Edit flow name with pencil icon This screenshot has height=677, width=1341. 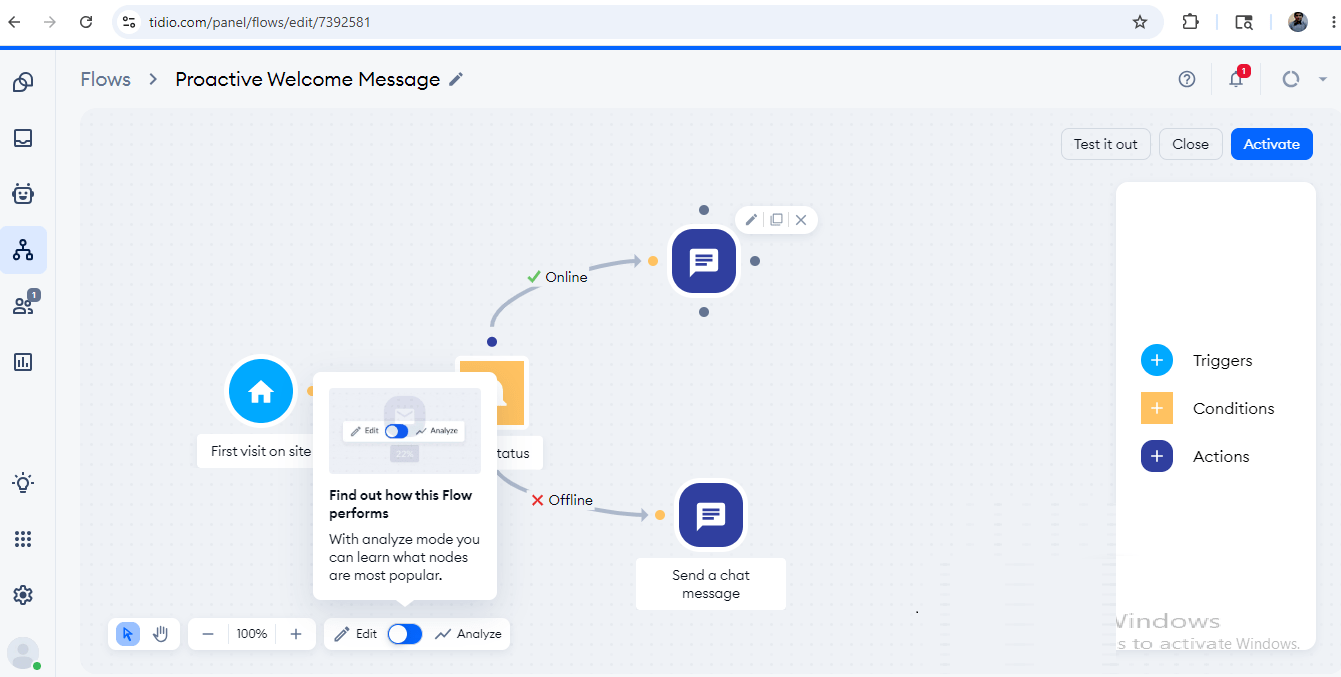click(x=456, y=79)
